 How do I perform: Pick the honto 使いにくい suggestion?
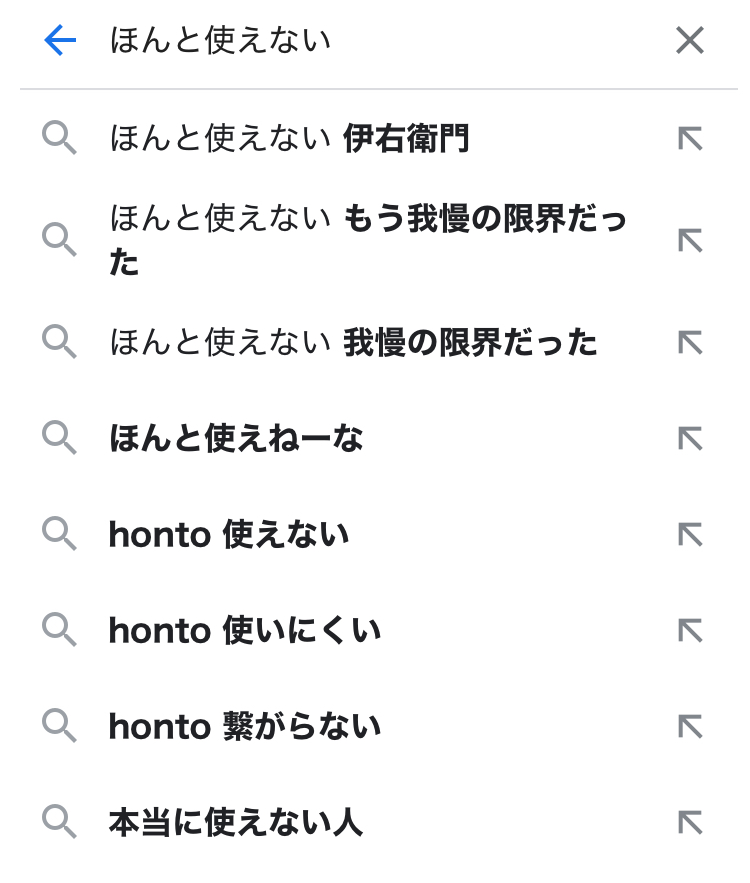tap(244, 631)
